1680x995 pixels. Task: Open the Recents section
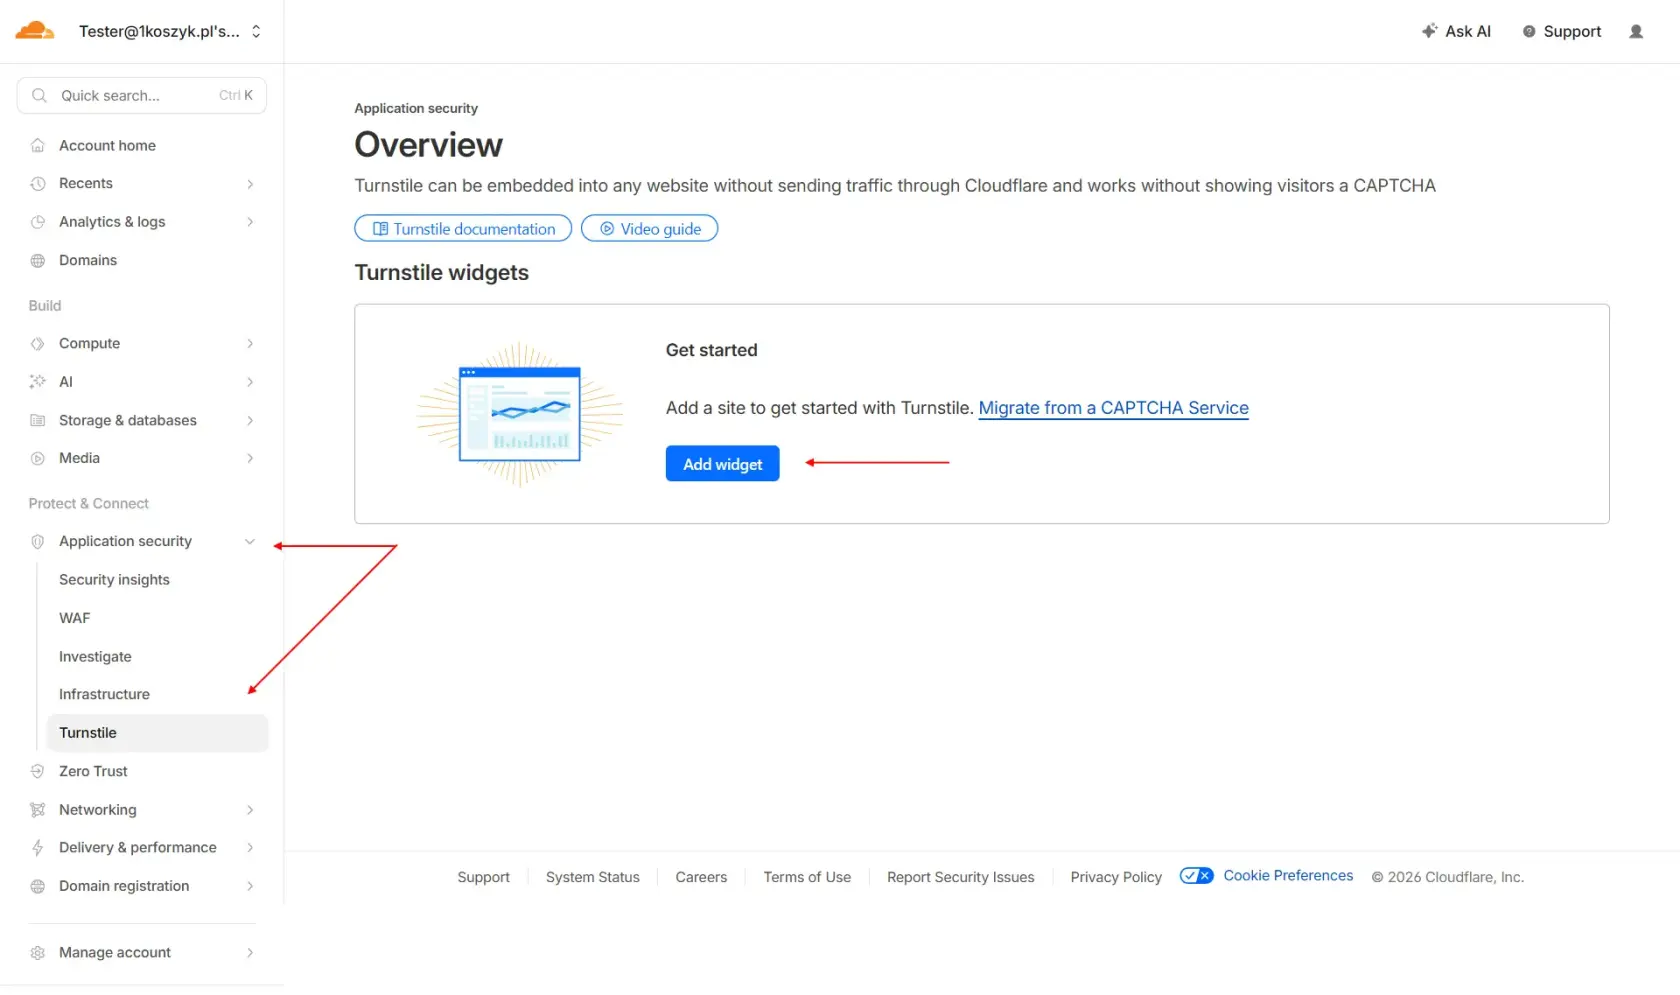coord(86,183)
